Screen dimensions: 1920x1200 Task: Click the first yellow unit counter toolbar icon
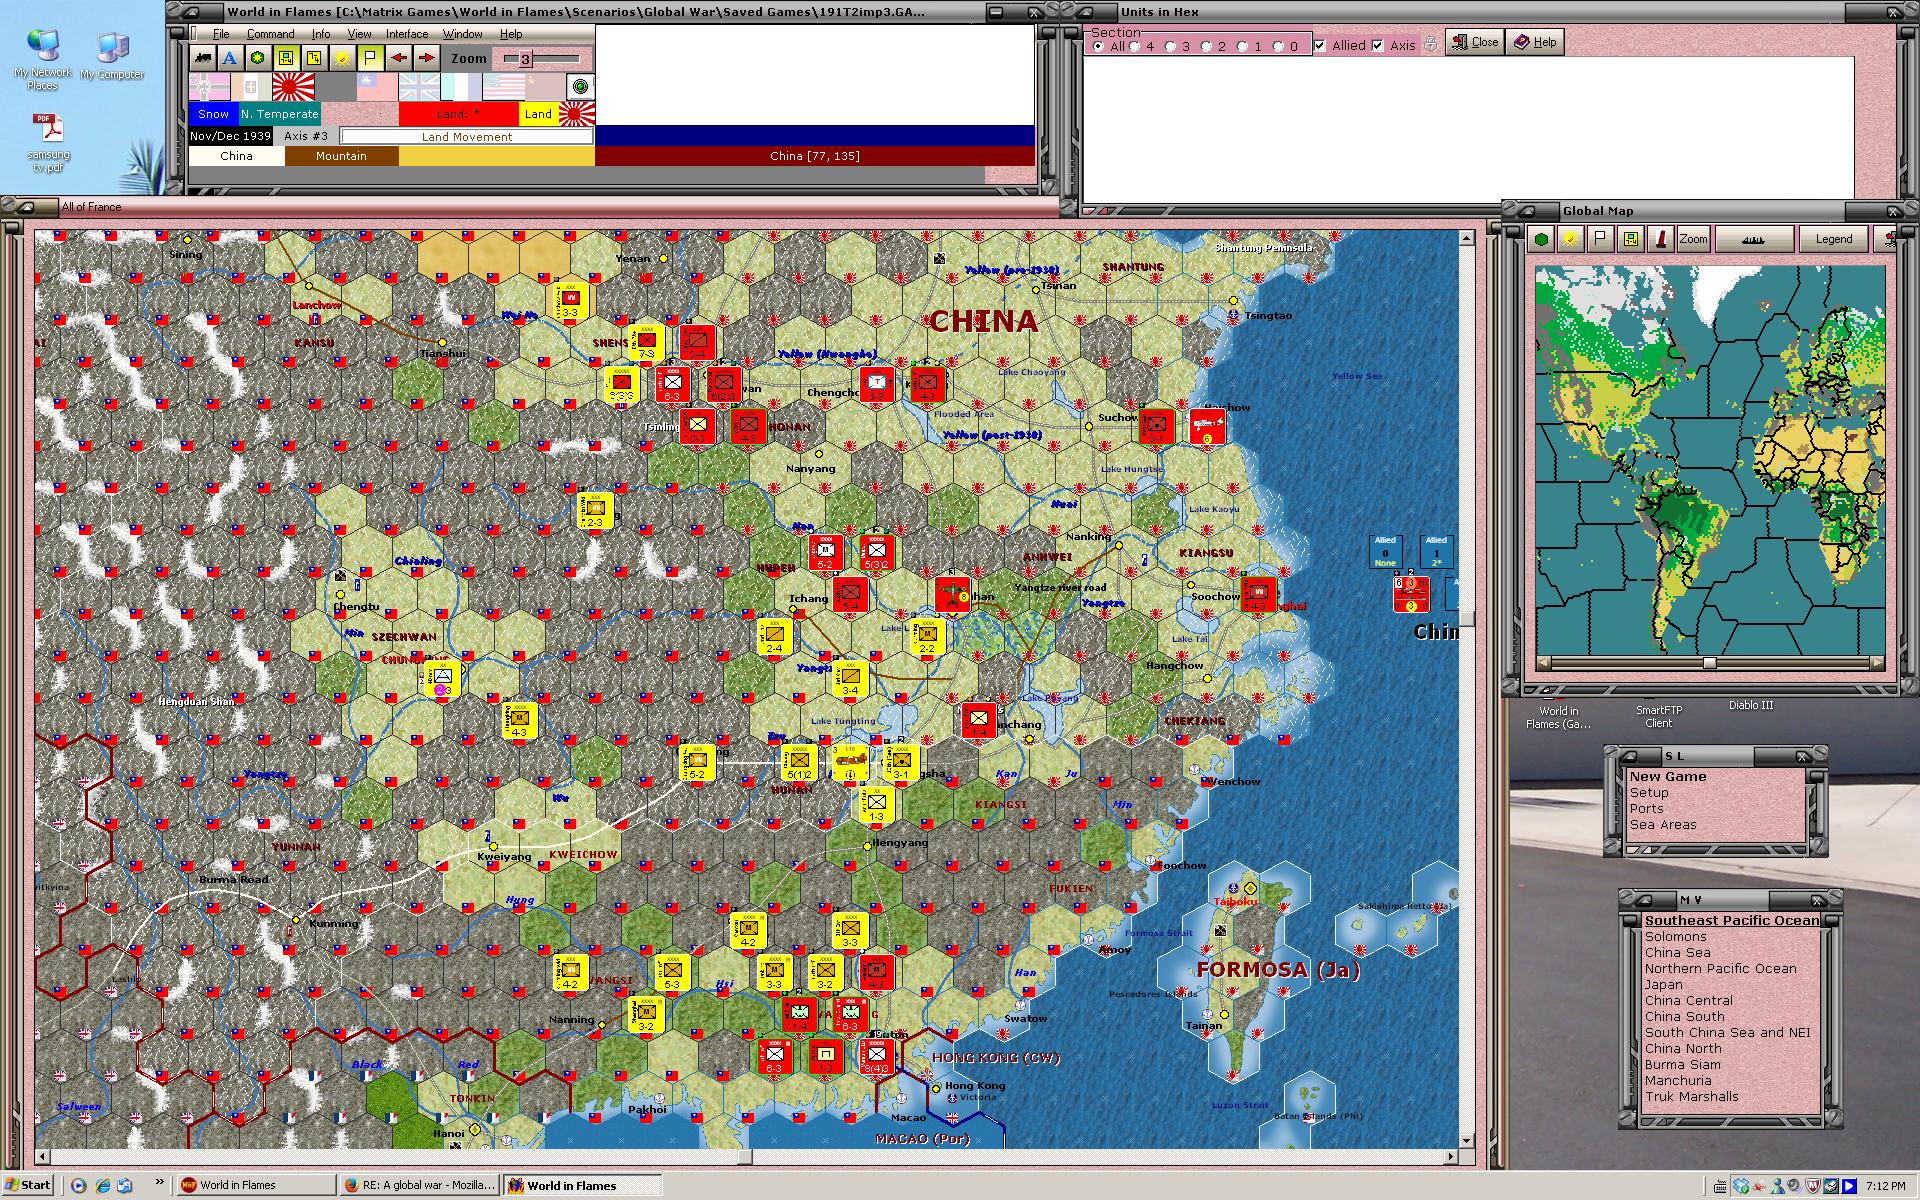(286, 58)
